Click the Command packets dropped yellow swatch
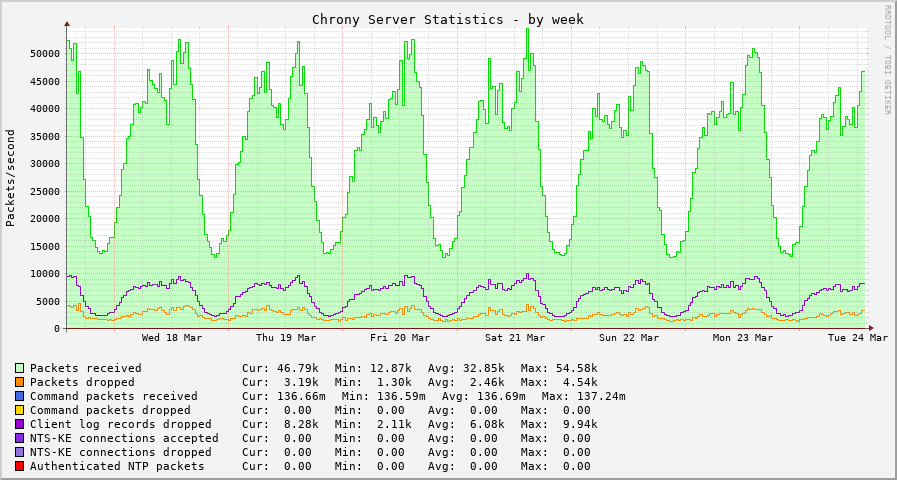 pyautogui.click(x=20, y=410)
